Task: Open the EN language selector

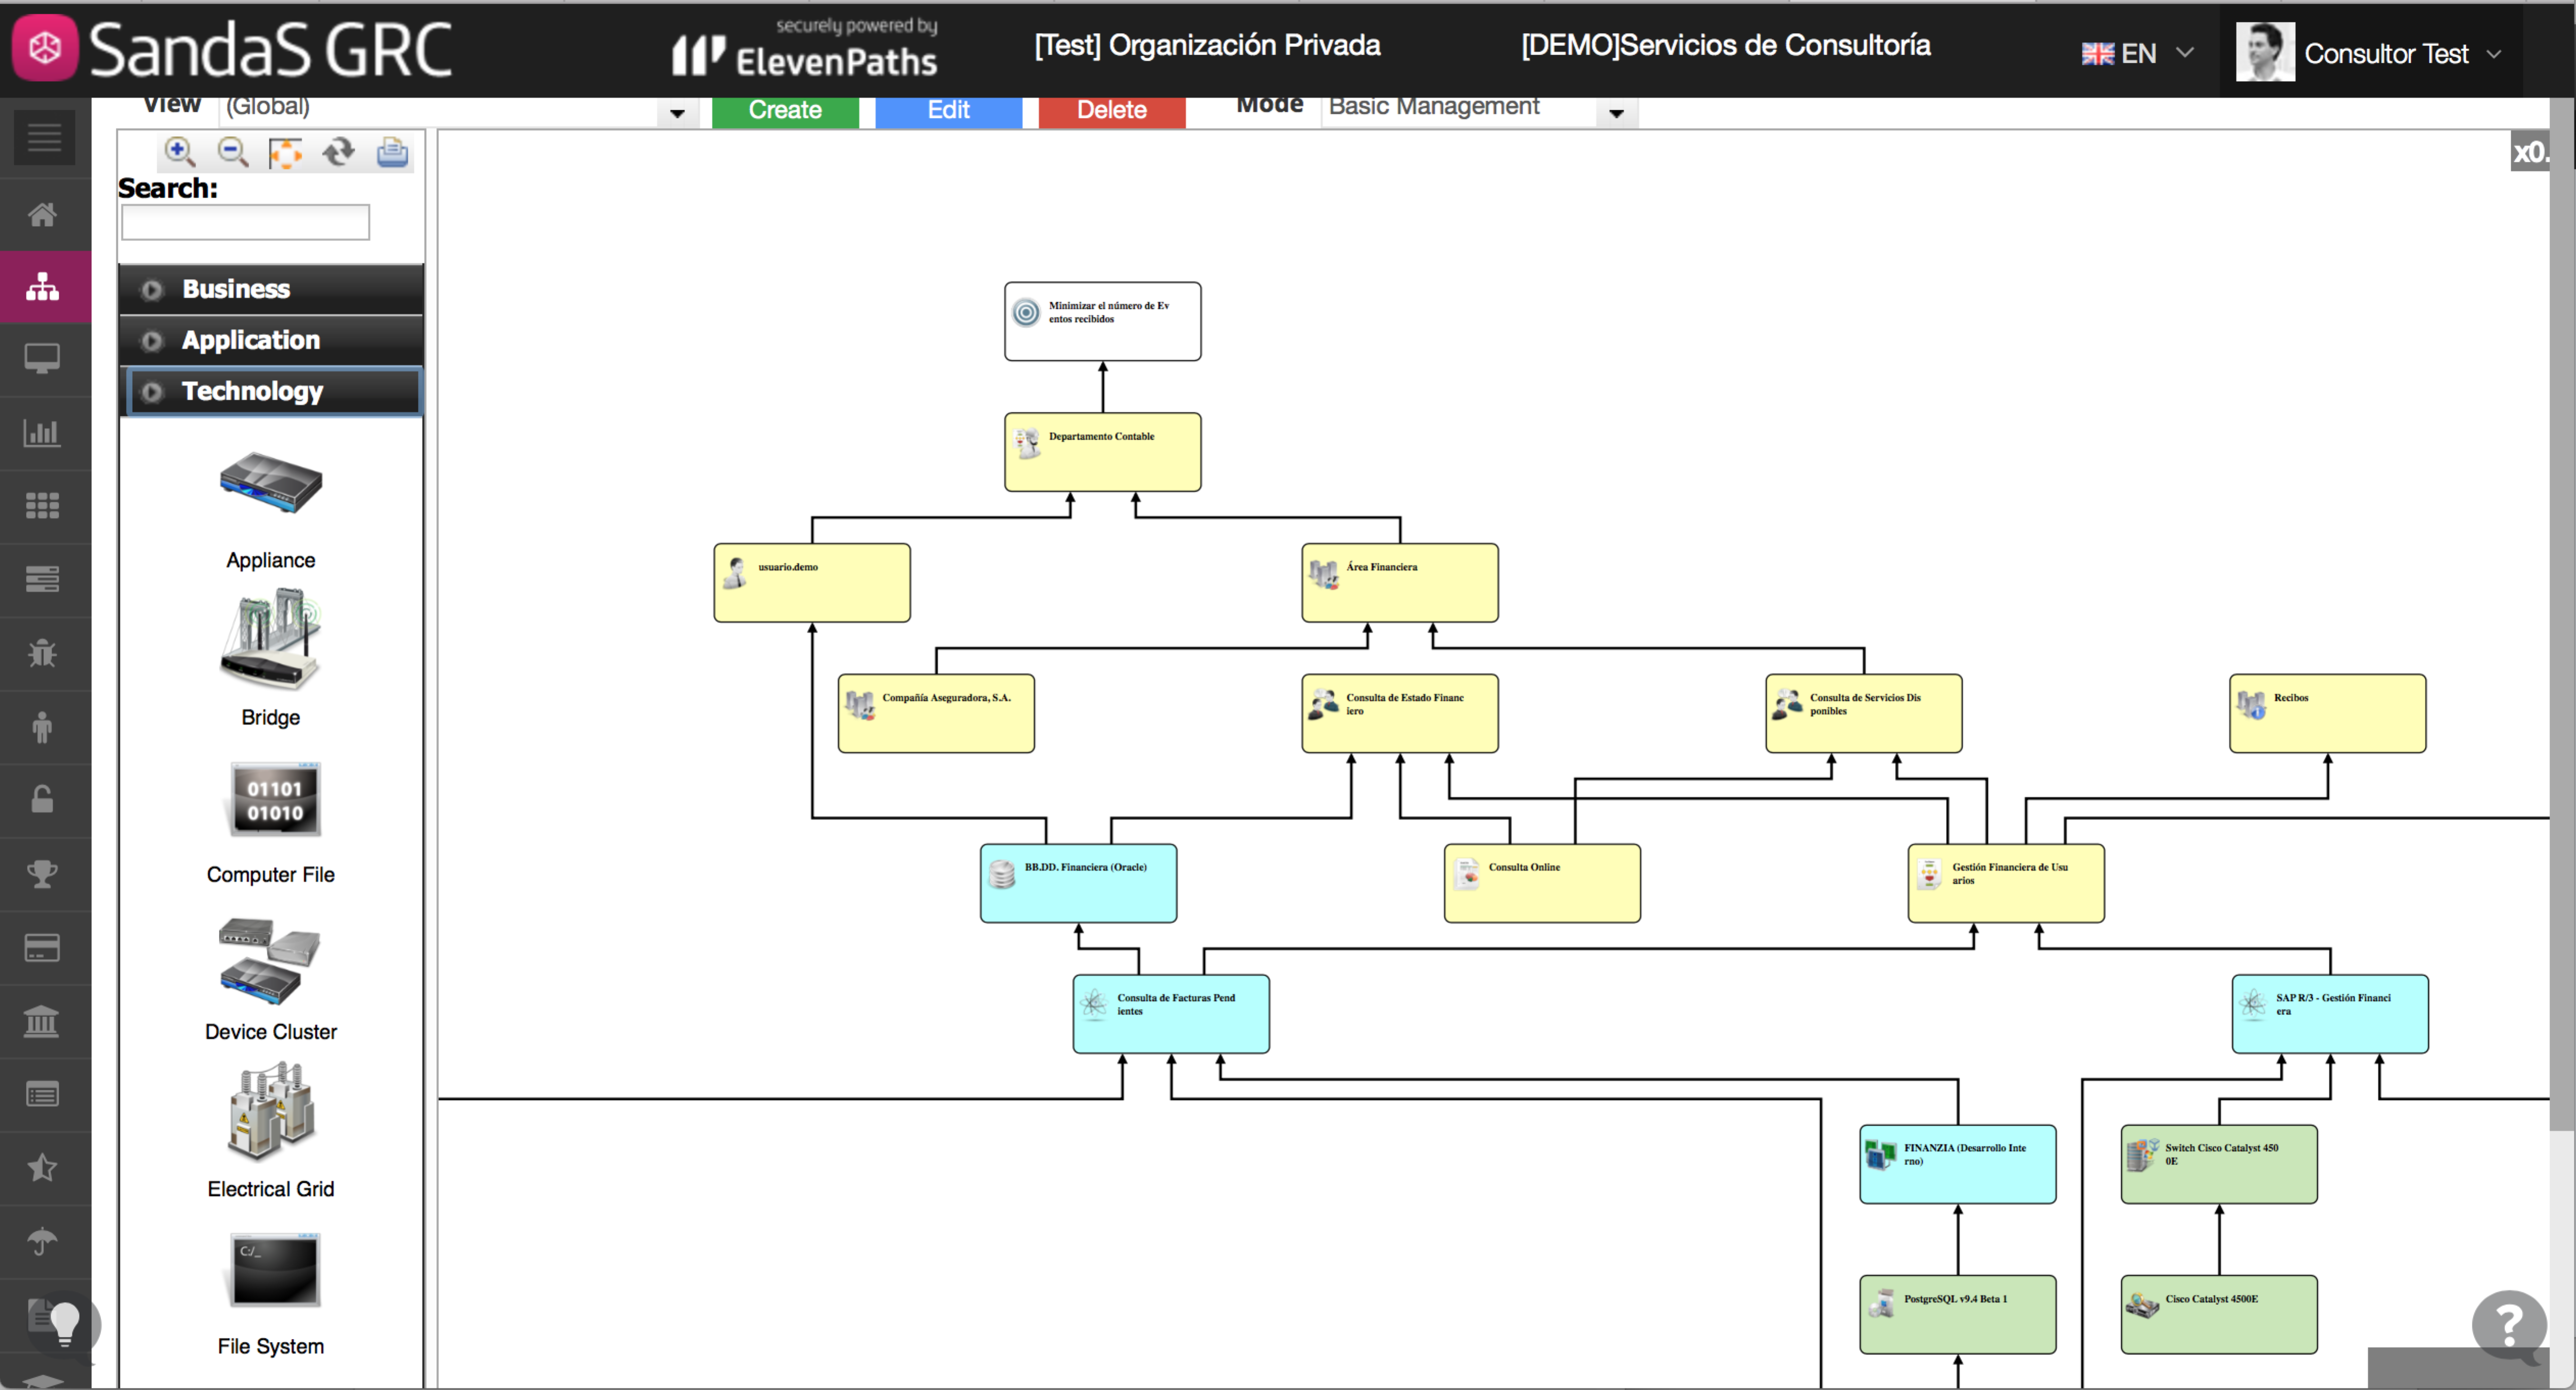Action: (x=2137, y=54)
